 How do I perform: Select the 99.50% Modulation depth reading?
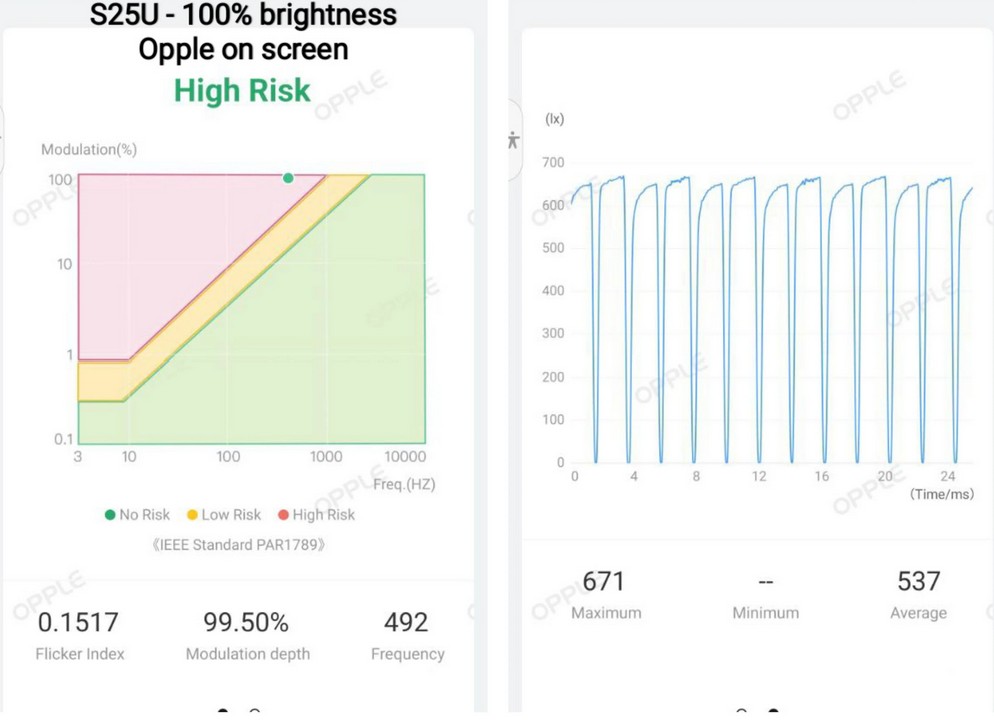(x=247, y=622)
